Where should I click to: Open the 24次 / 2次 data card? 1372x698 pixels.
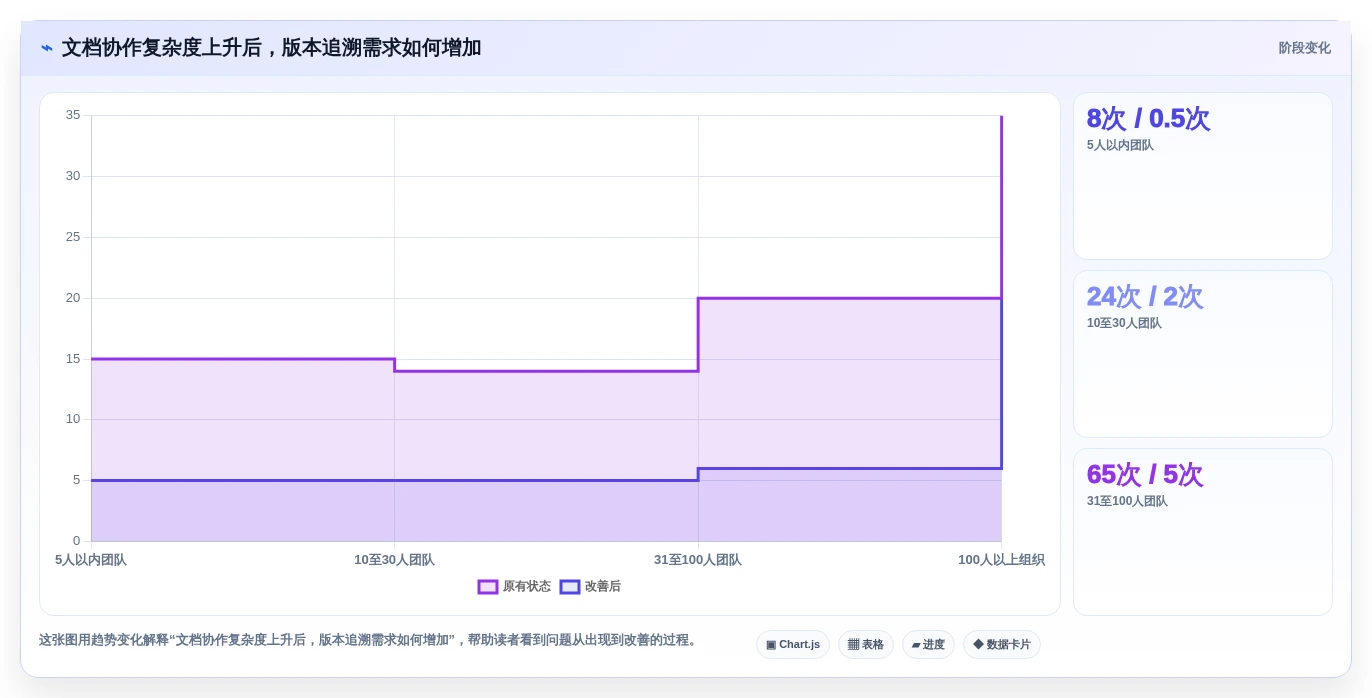pyautogui.click(x=1203, y=354)
